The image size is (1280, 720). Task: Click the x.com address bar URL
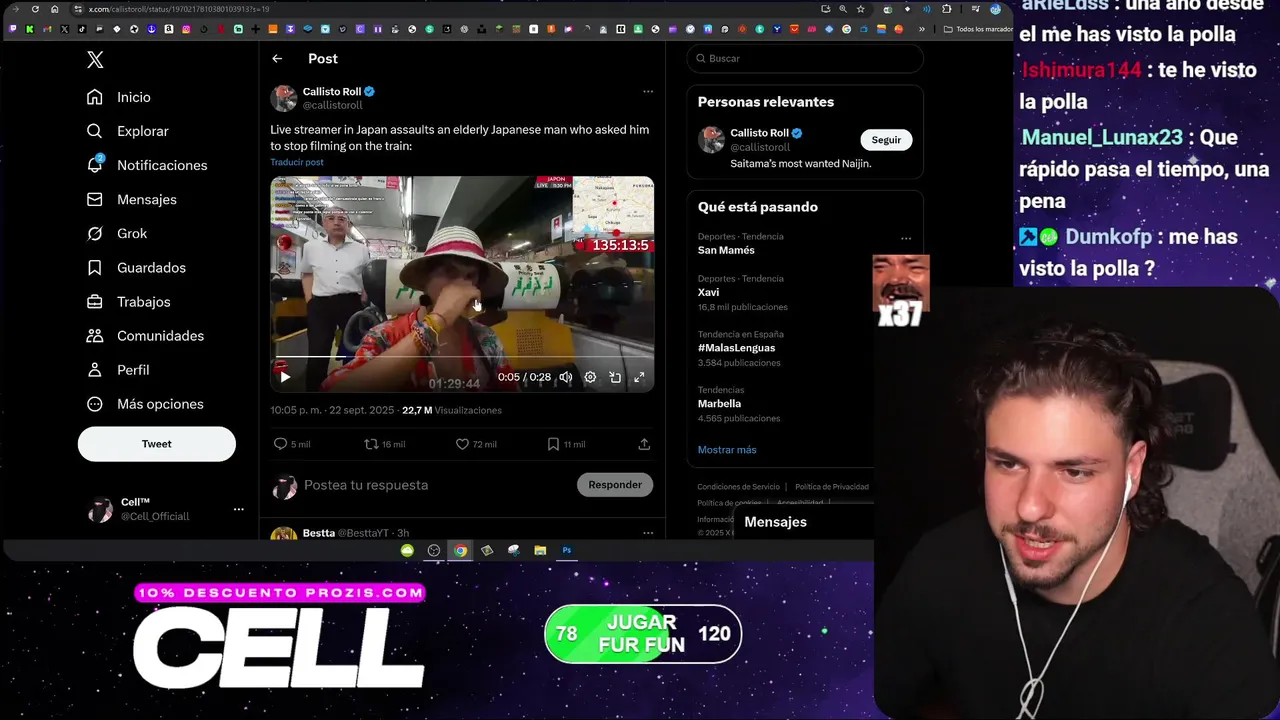tap(178, 9)
